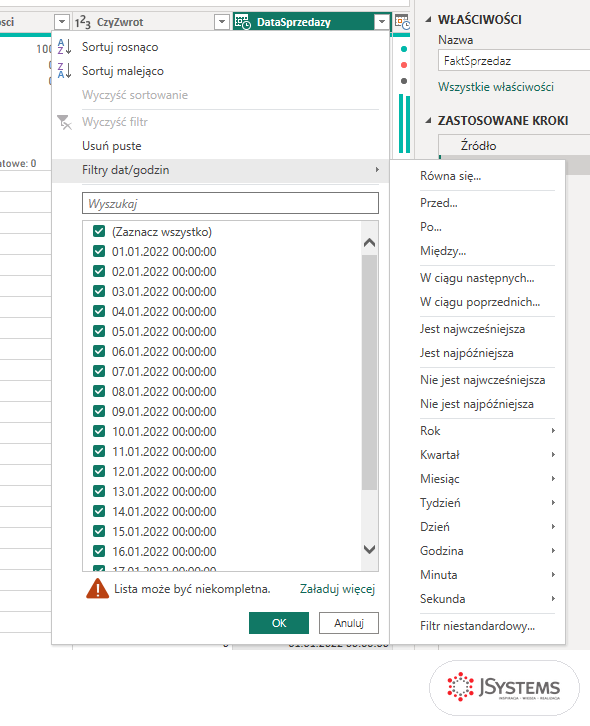Image resolution: width=590 pixels, height=726 pixels.
Task: Click the 123 type icon of CzyZwrot
Action: click(82, 22)
